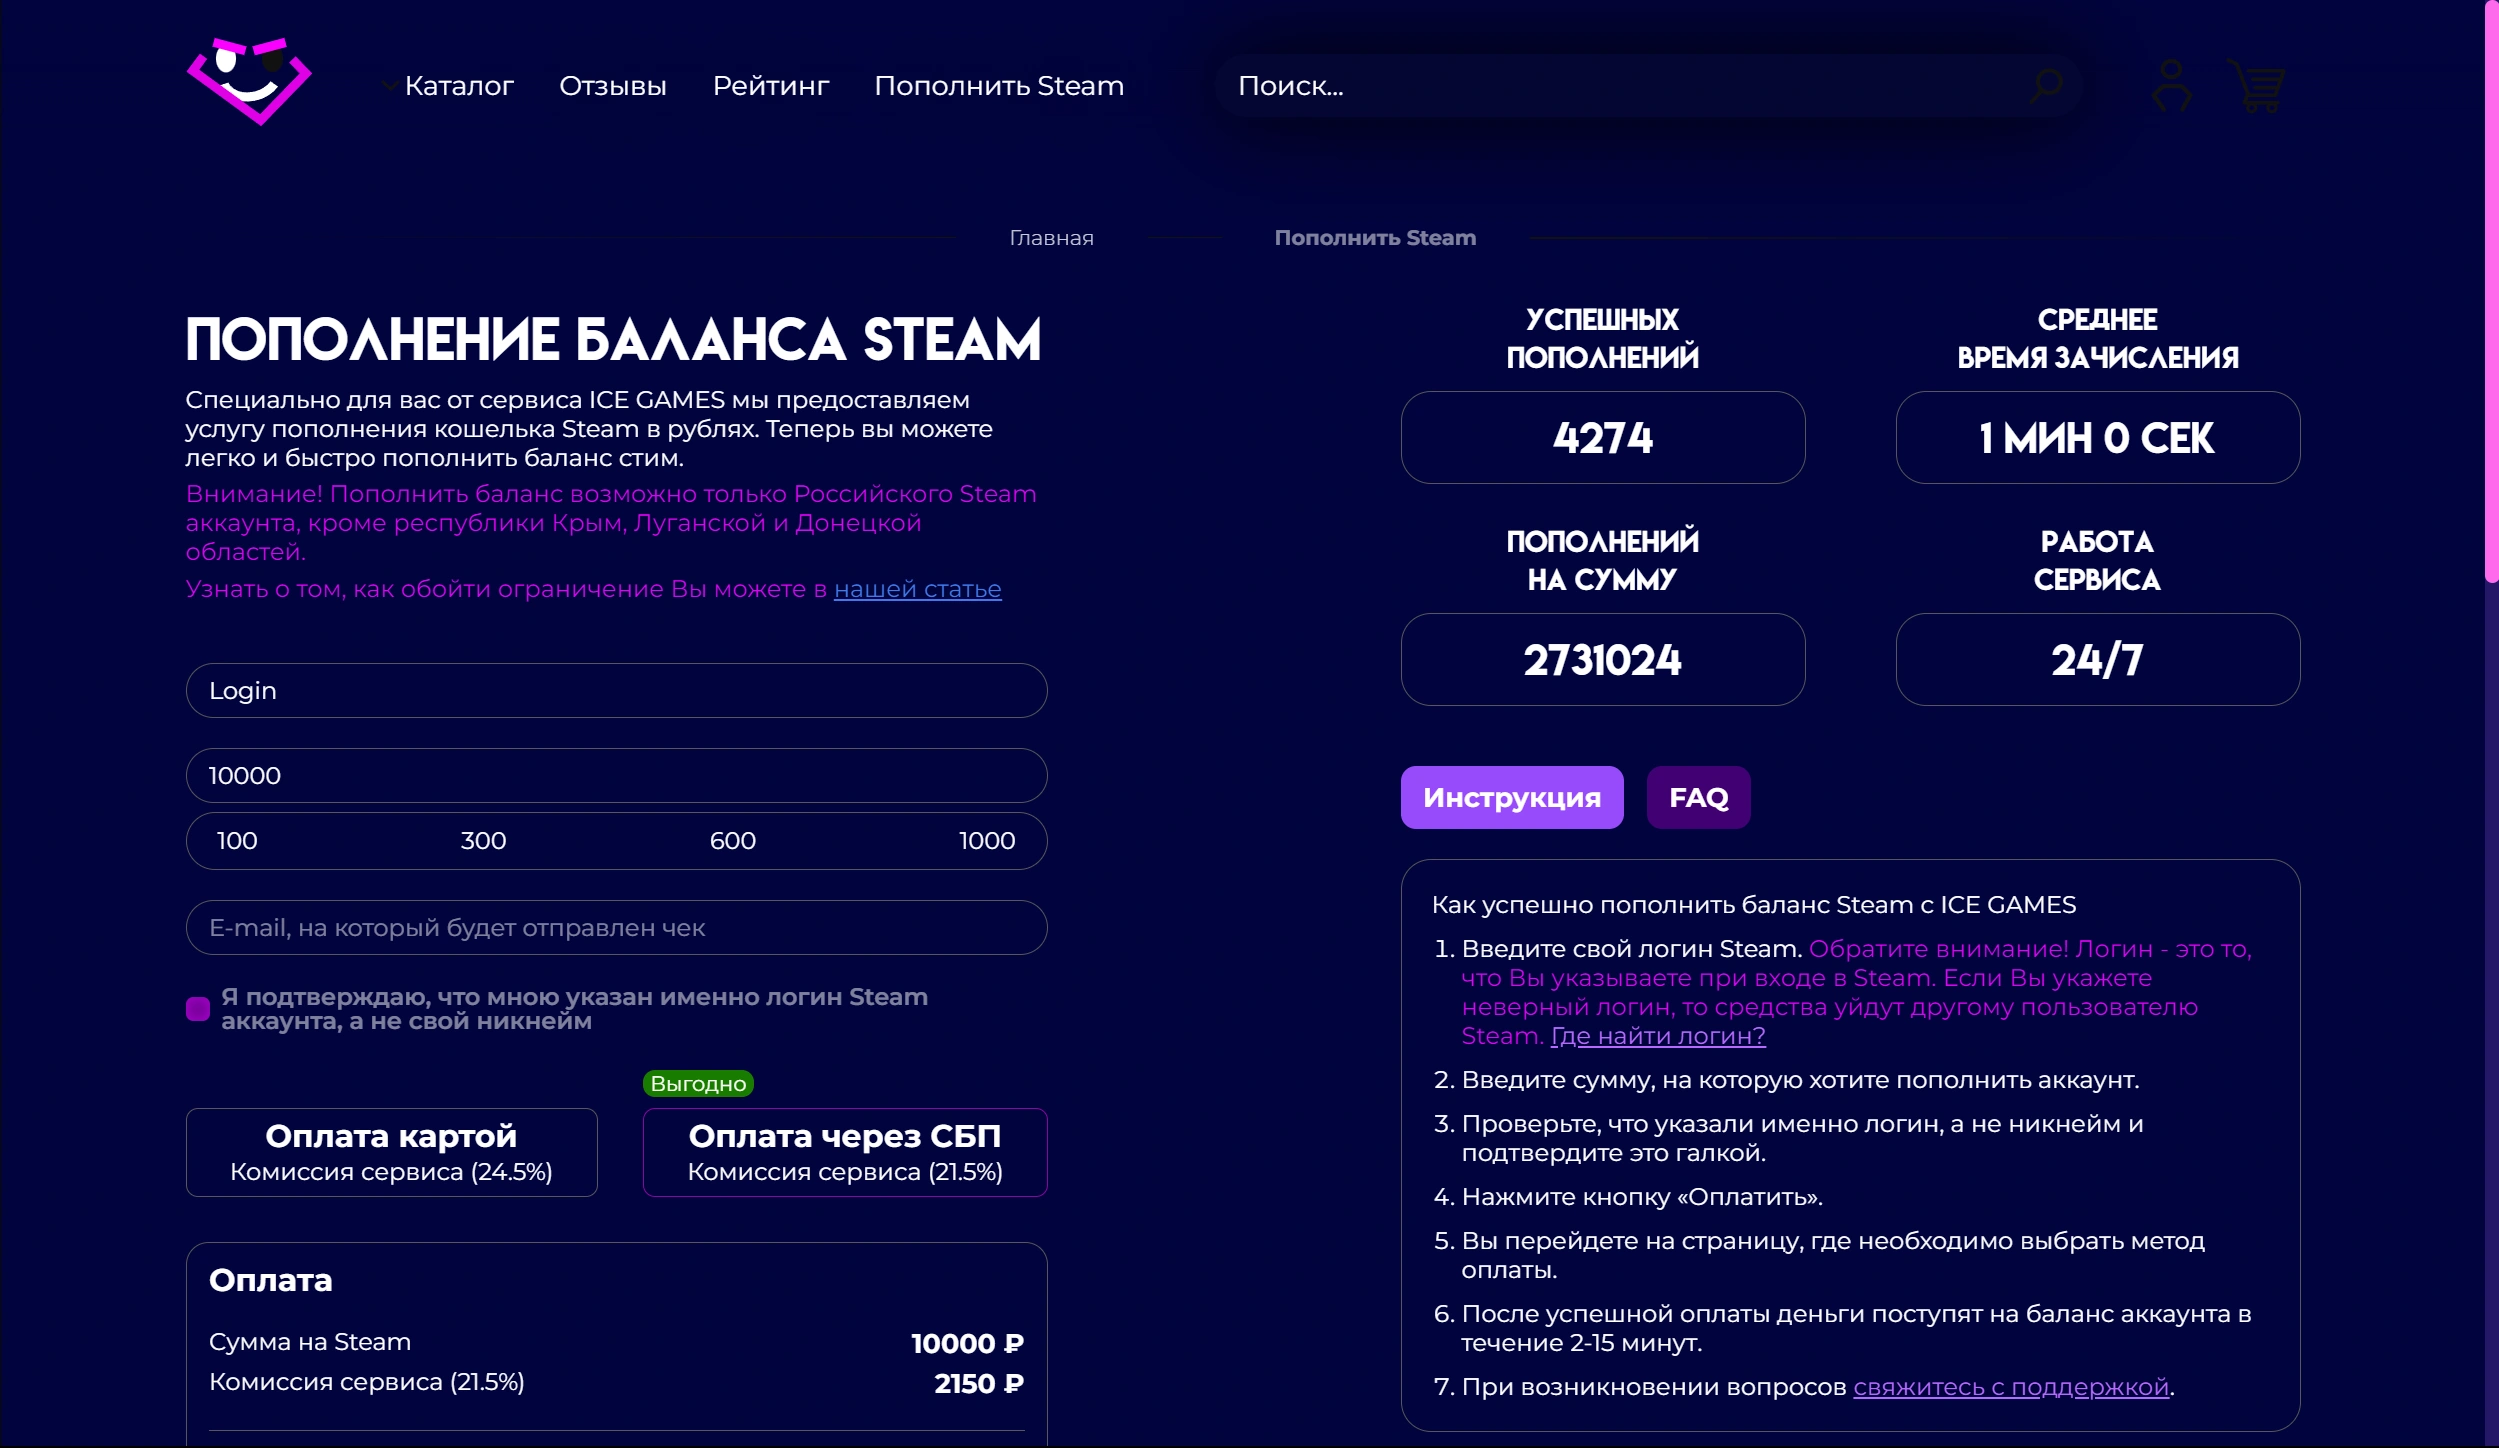Switch to the Инструкция tab
Screen dimensions: 2499x1448
coord(1512,797)
